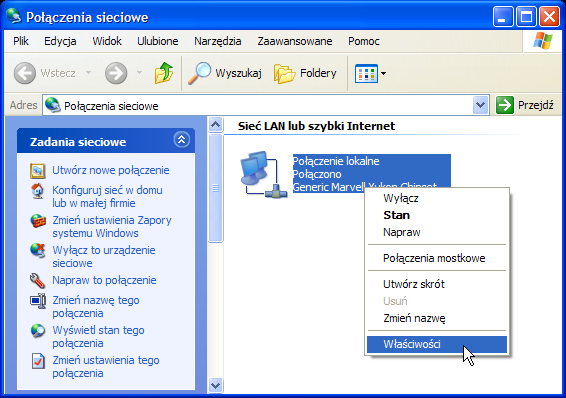Click the forward arrow navigation icon
566x398 pixels.
point(116,73)
